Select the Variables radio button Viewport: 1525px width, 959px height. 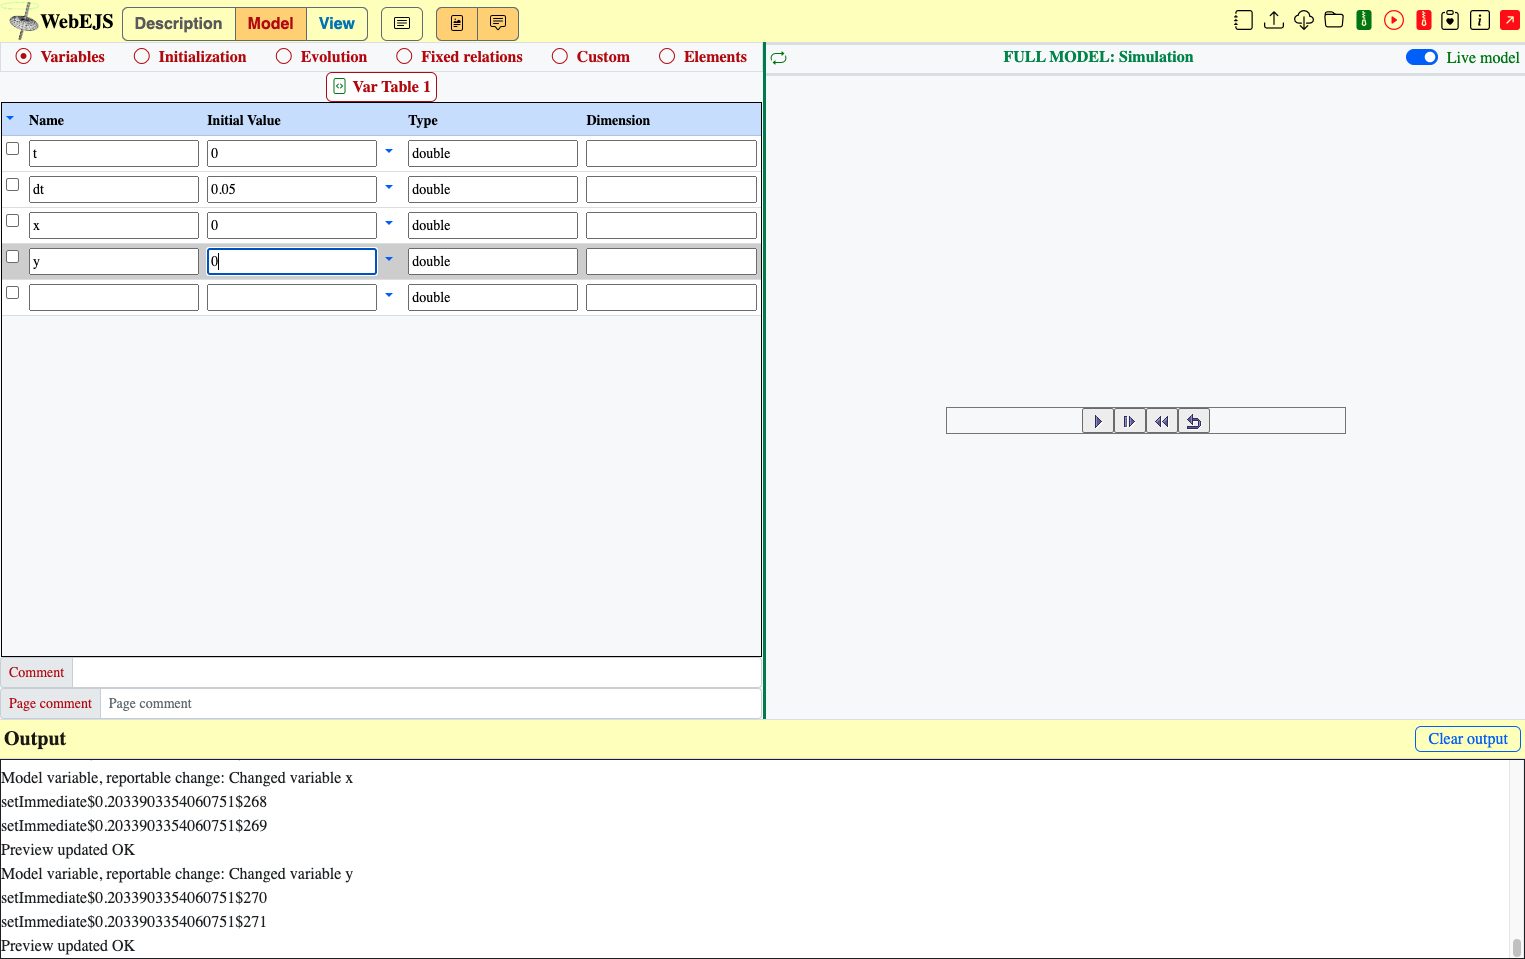[x=24, y=56]
